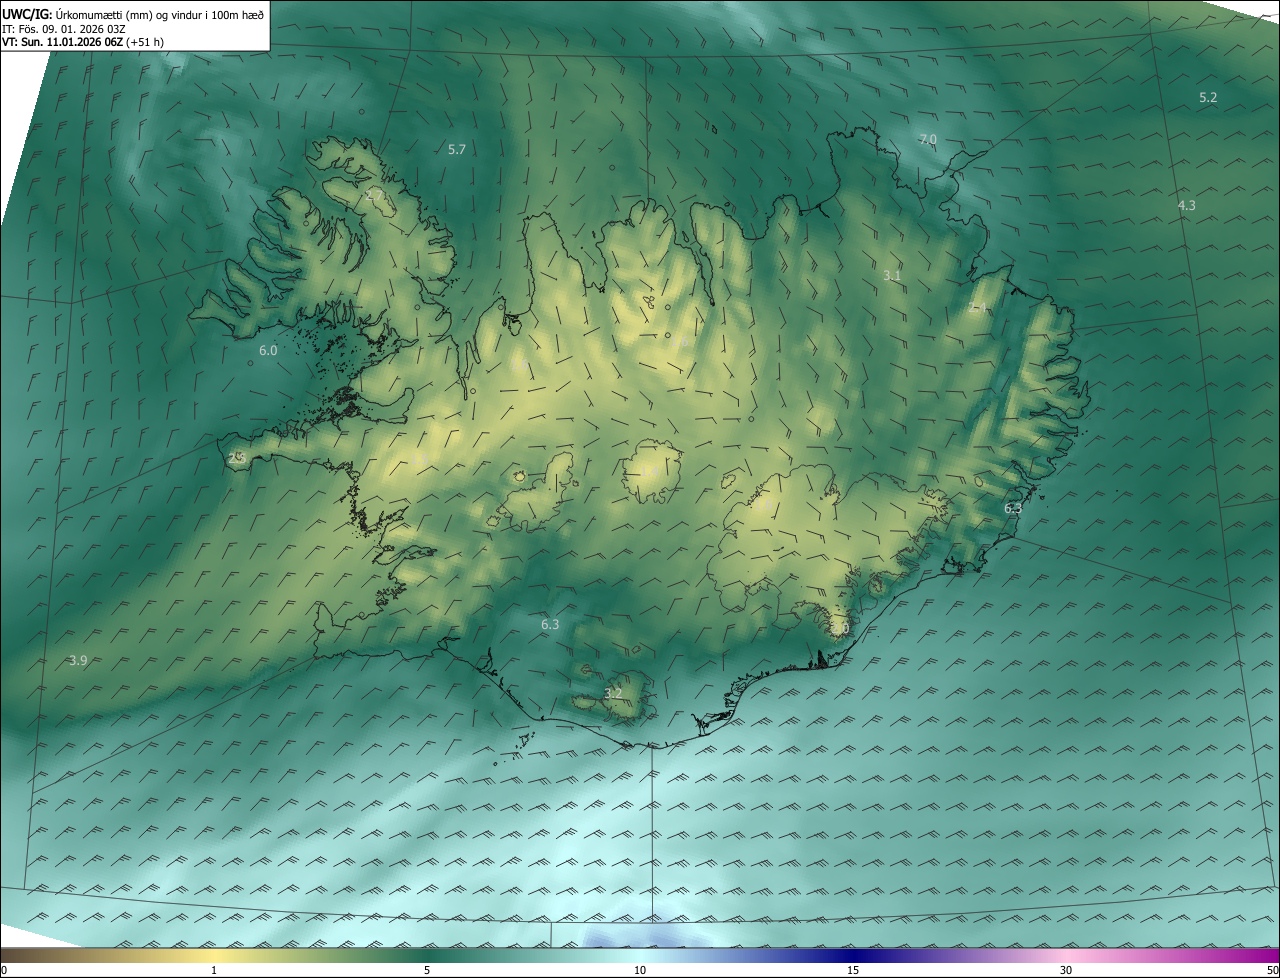Click the 1 tick on the color scale
This screenshot has width=1280, height=978.
[214, 970]
